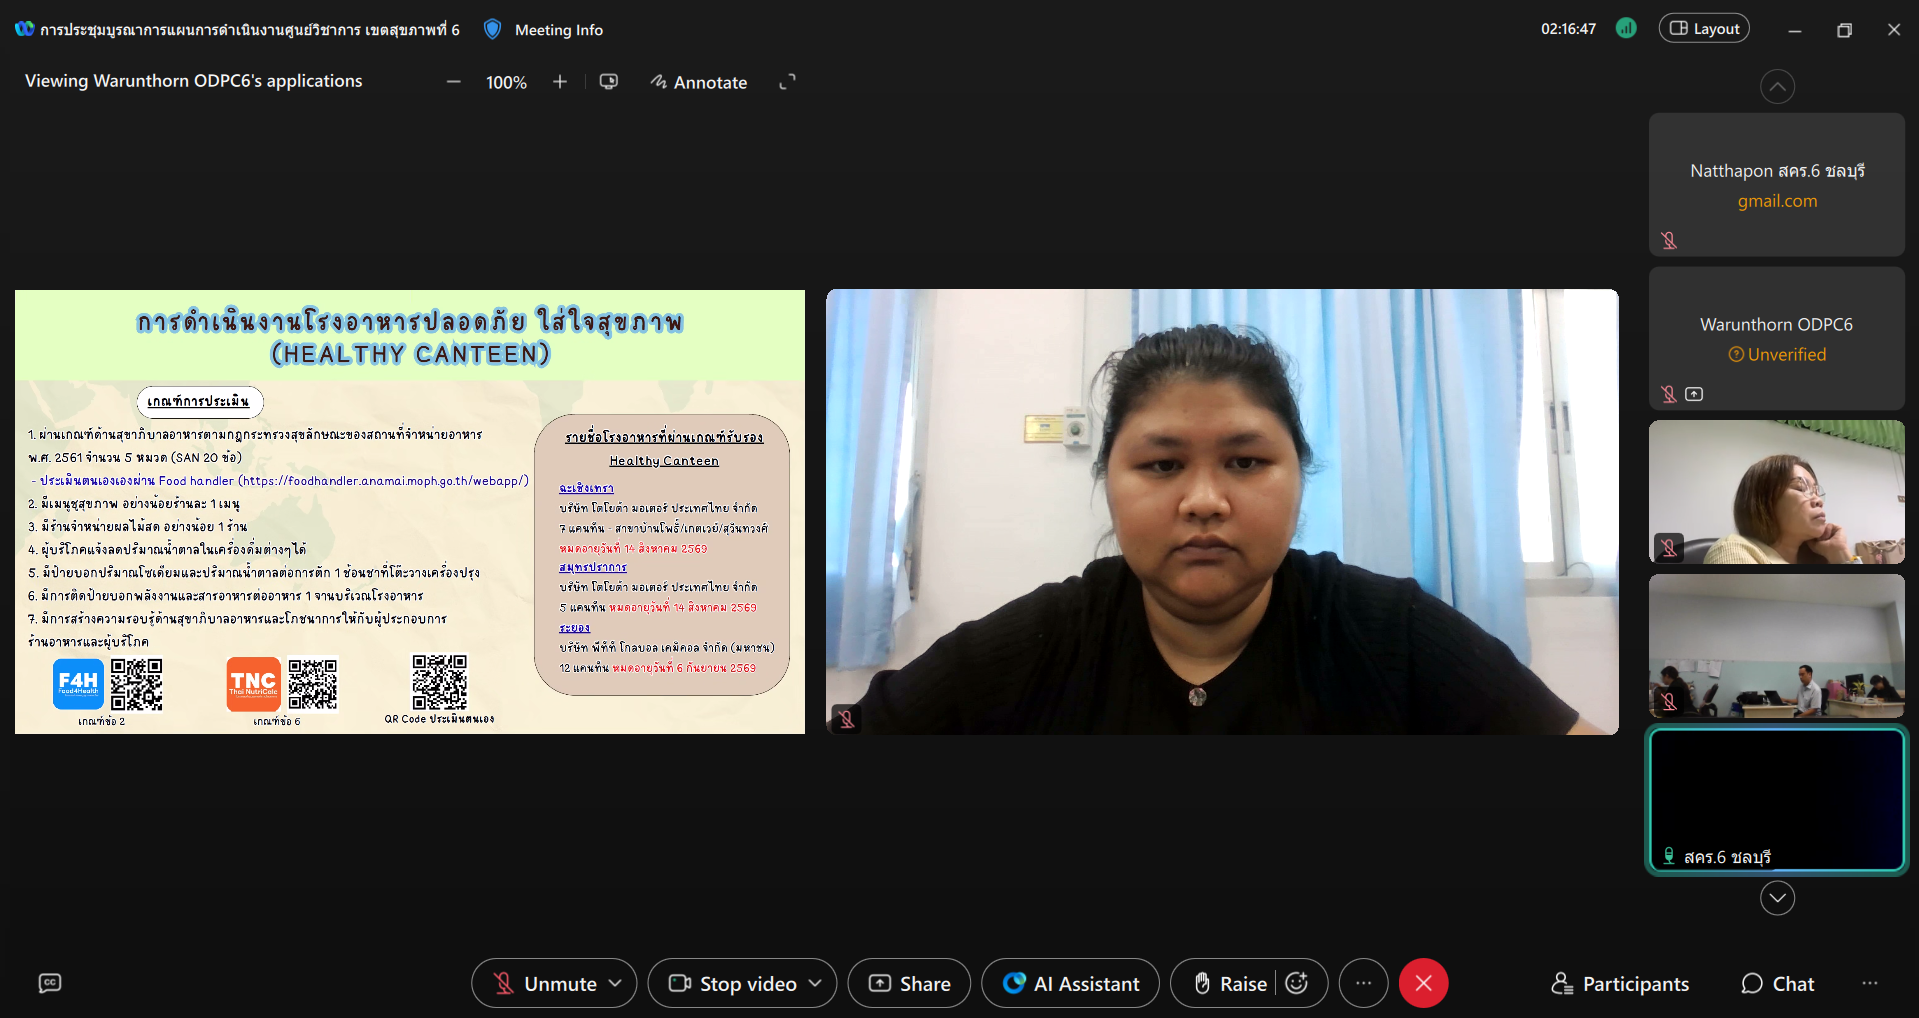Click the Share button

[x=909, y=983]
